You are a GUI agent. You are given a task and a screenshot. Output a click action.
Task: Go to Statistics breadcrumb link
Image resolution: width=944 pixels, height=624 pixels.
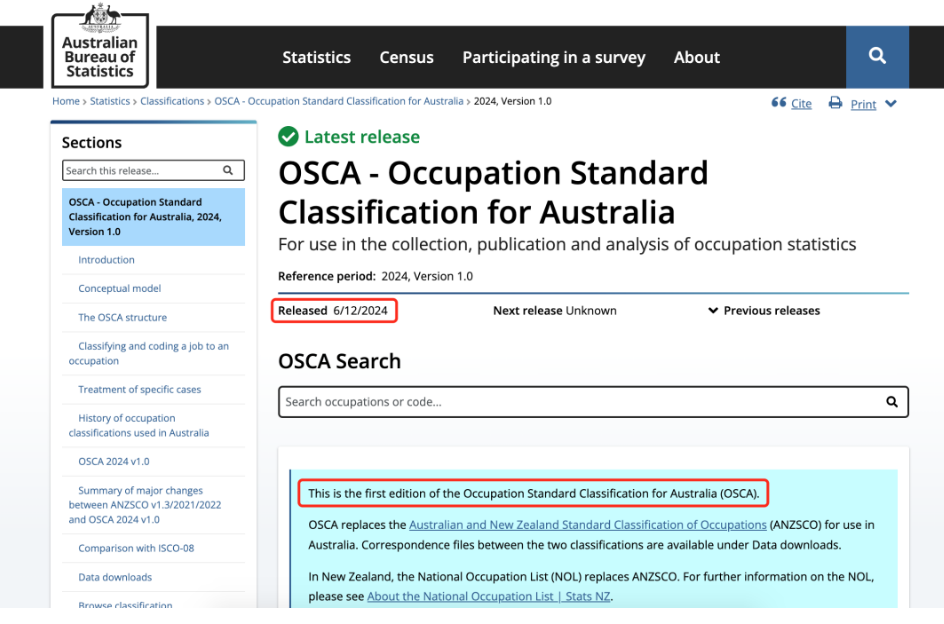pos(110,101)
